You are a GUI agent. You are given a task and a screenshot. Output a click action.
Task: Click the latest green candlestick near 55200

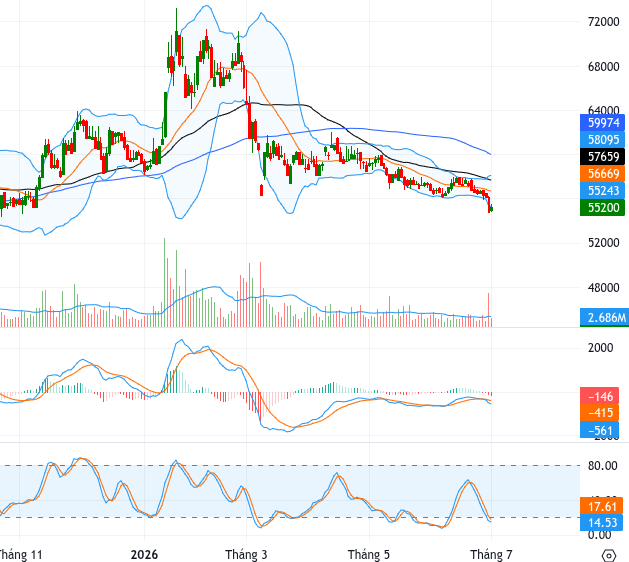tap(492, 208)
